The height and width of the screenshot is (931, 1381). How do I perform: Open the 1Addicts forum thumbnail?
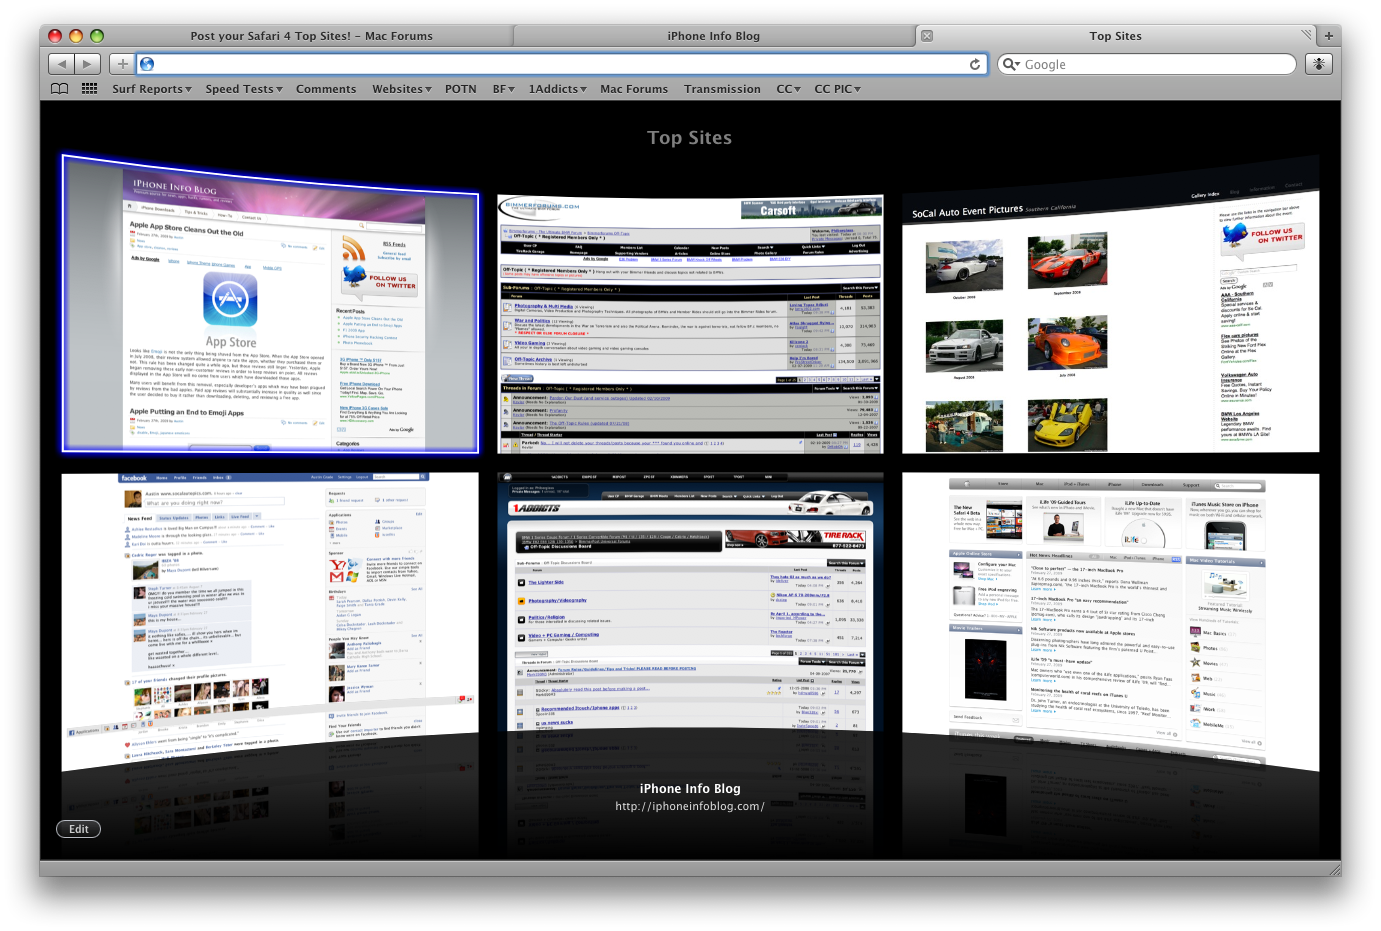point(690,602)
